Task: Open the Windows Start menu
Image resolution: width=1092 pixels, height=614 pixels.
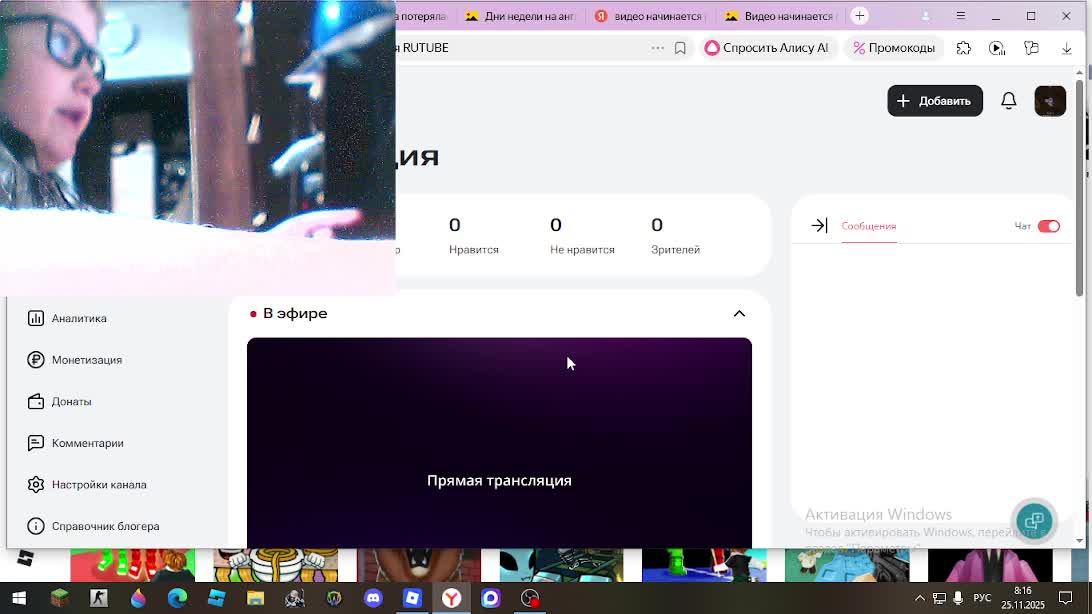Action: point(19,598)
